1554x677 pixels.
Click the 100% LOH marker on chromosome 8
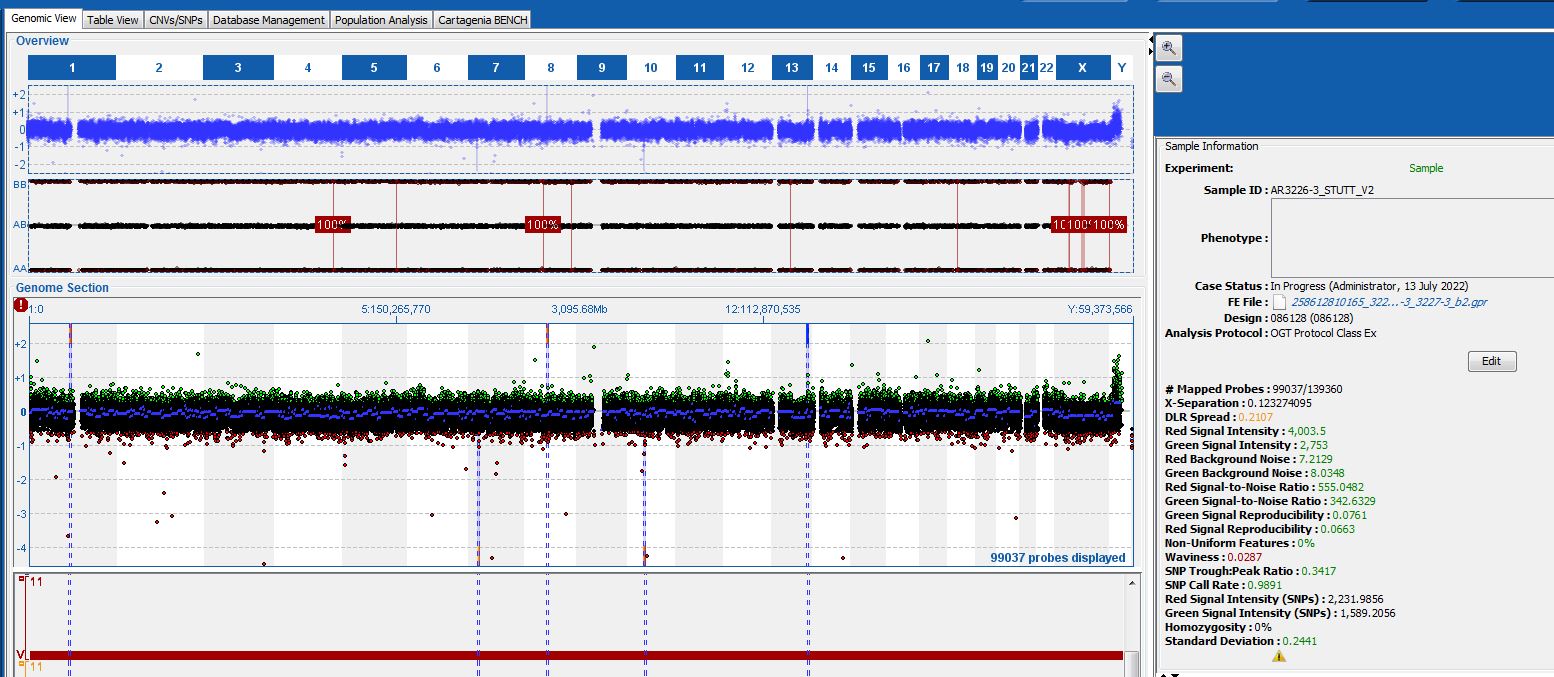[543, 225]
